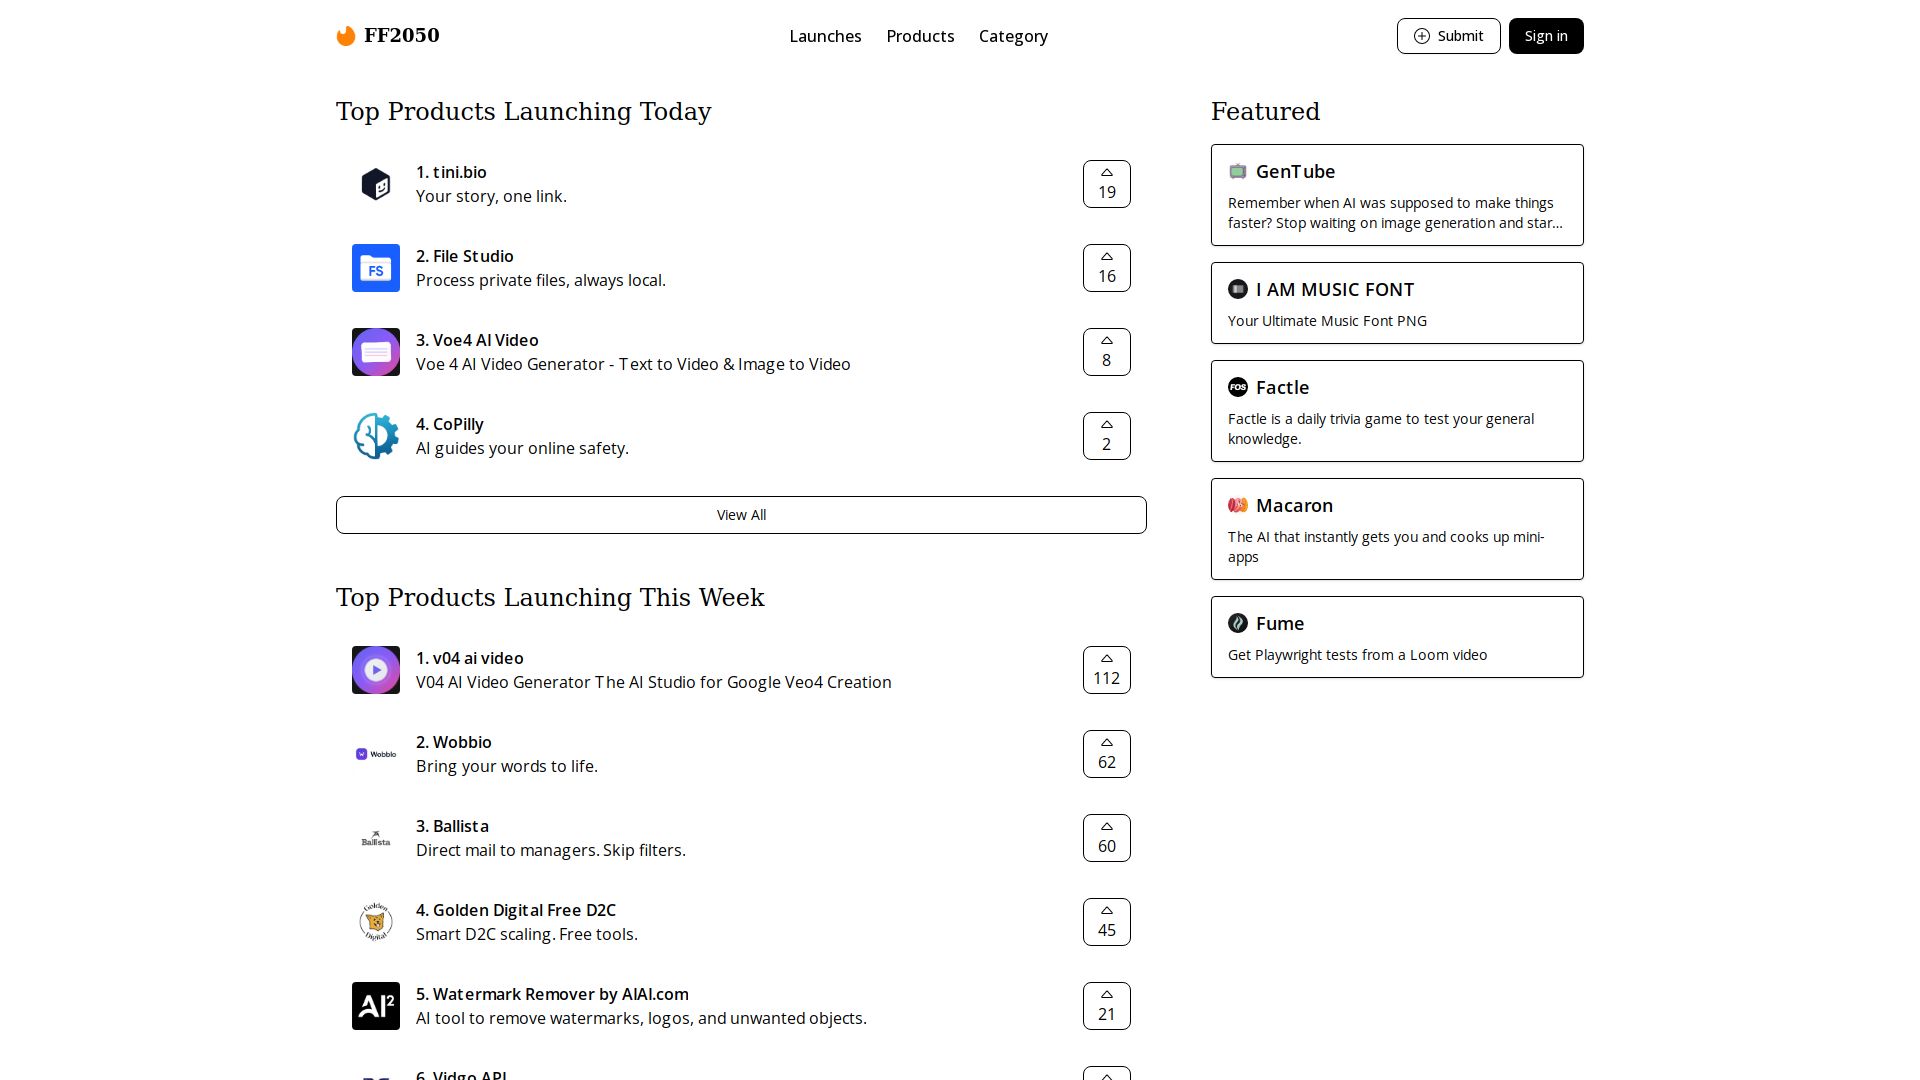Open the Launches nav menu
This screenshot has height=1080, width=1920.
click(x=825, y=36)
